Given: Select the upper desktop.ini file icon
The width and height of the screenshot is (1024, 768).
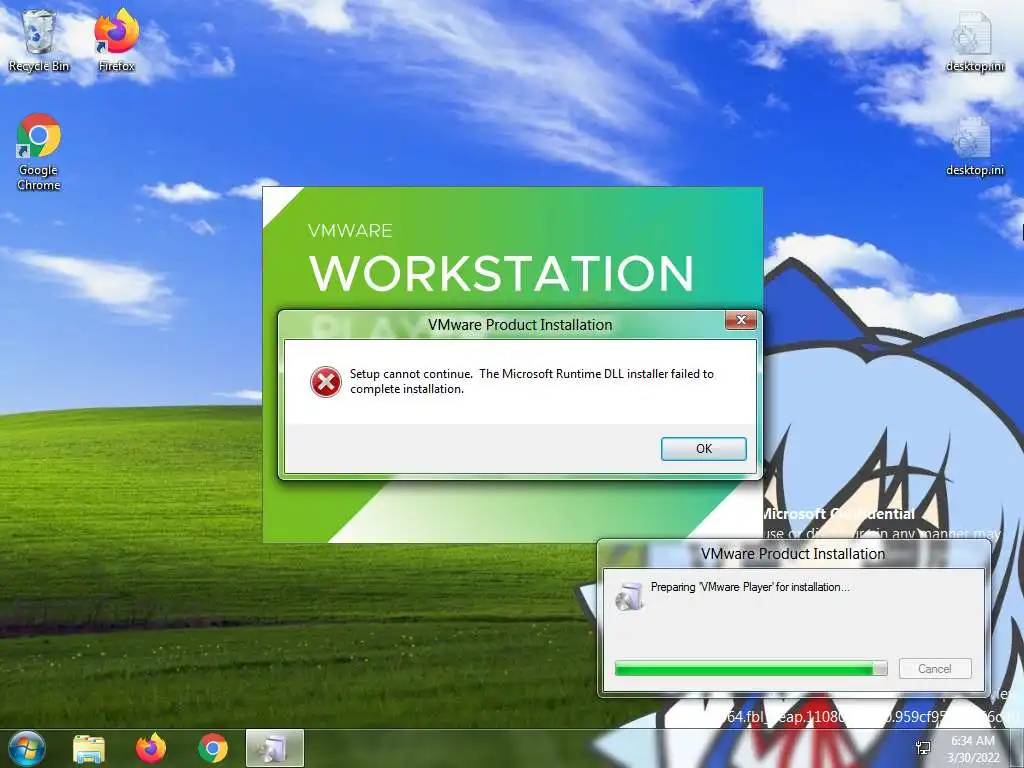Looking at the screenshot, I should click(x=974, y=43).
